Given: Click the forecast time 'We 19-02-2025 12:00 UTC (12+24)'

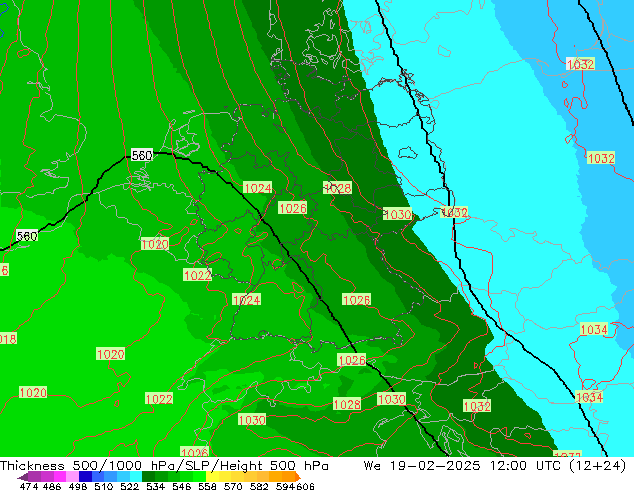Looking at the screenshot, I should coord(495,466).
